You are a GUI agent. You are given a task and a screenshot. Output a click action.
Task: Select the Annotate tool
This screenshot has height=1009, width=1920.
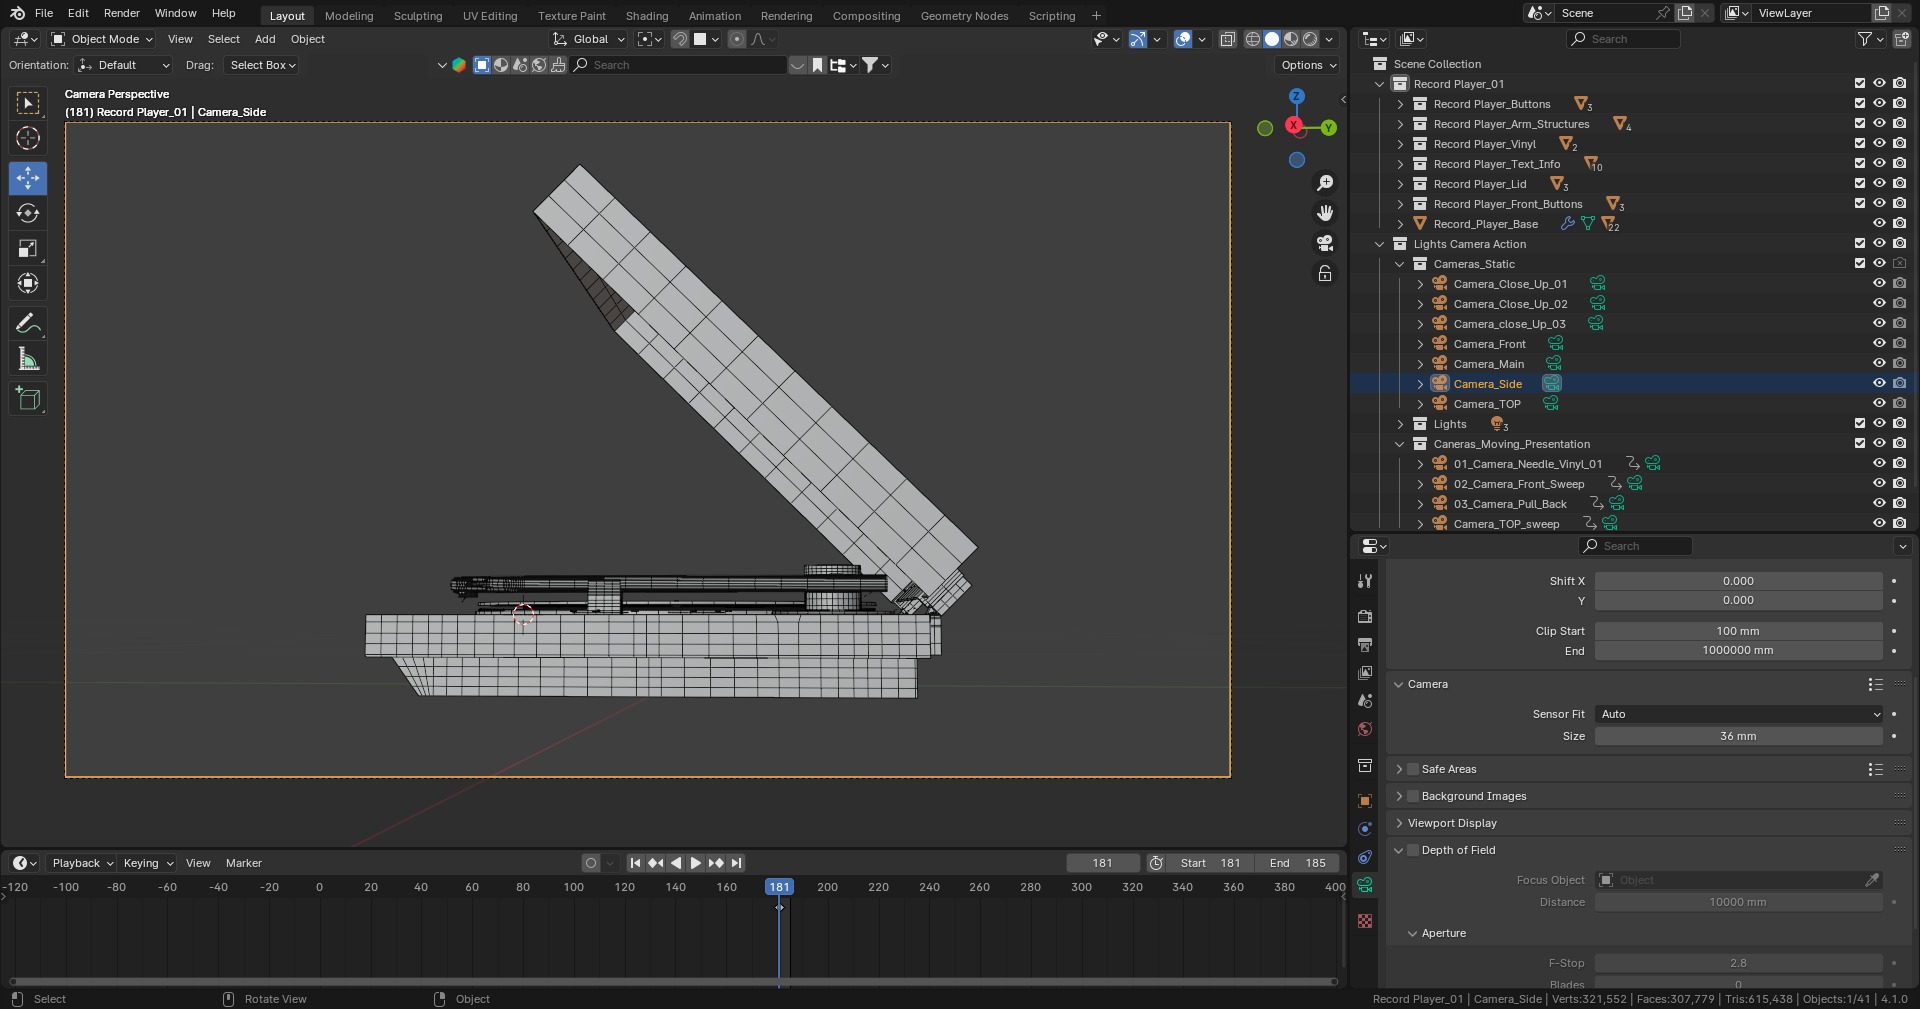click(28, 323)
